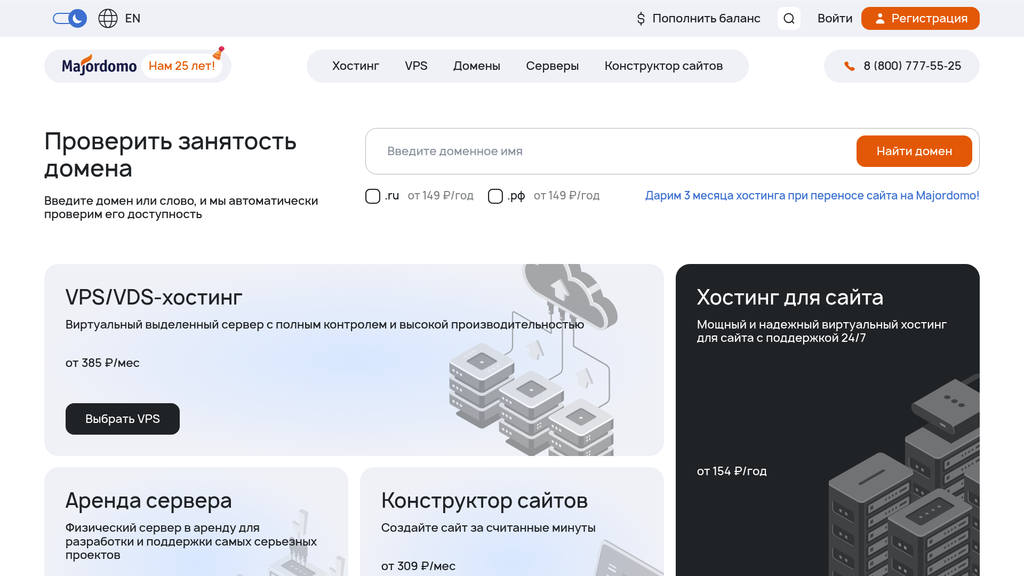Open the Конструктор сайтов section

(663, 65)
